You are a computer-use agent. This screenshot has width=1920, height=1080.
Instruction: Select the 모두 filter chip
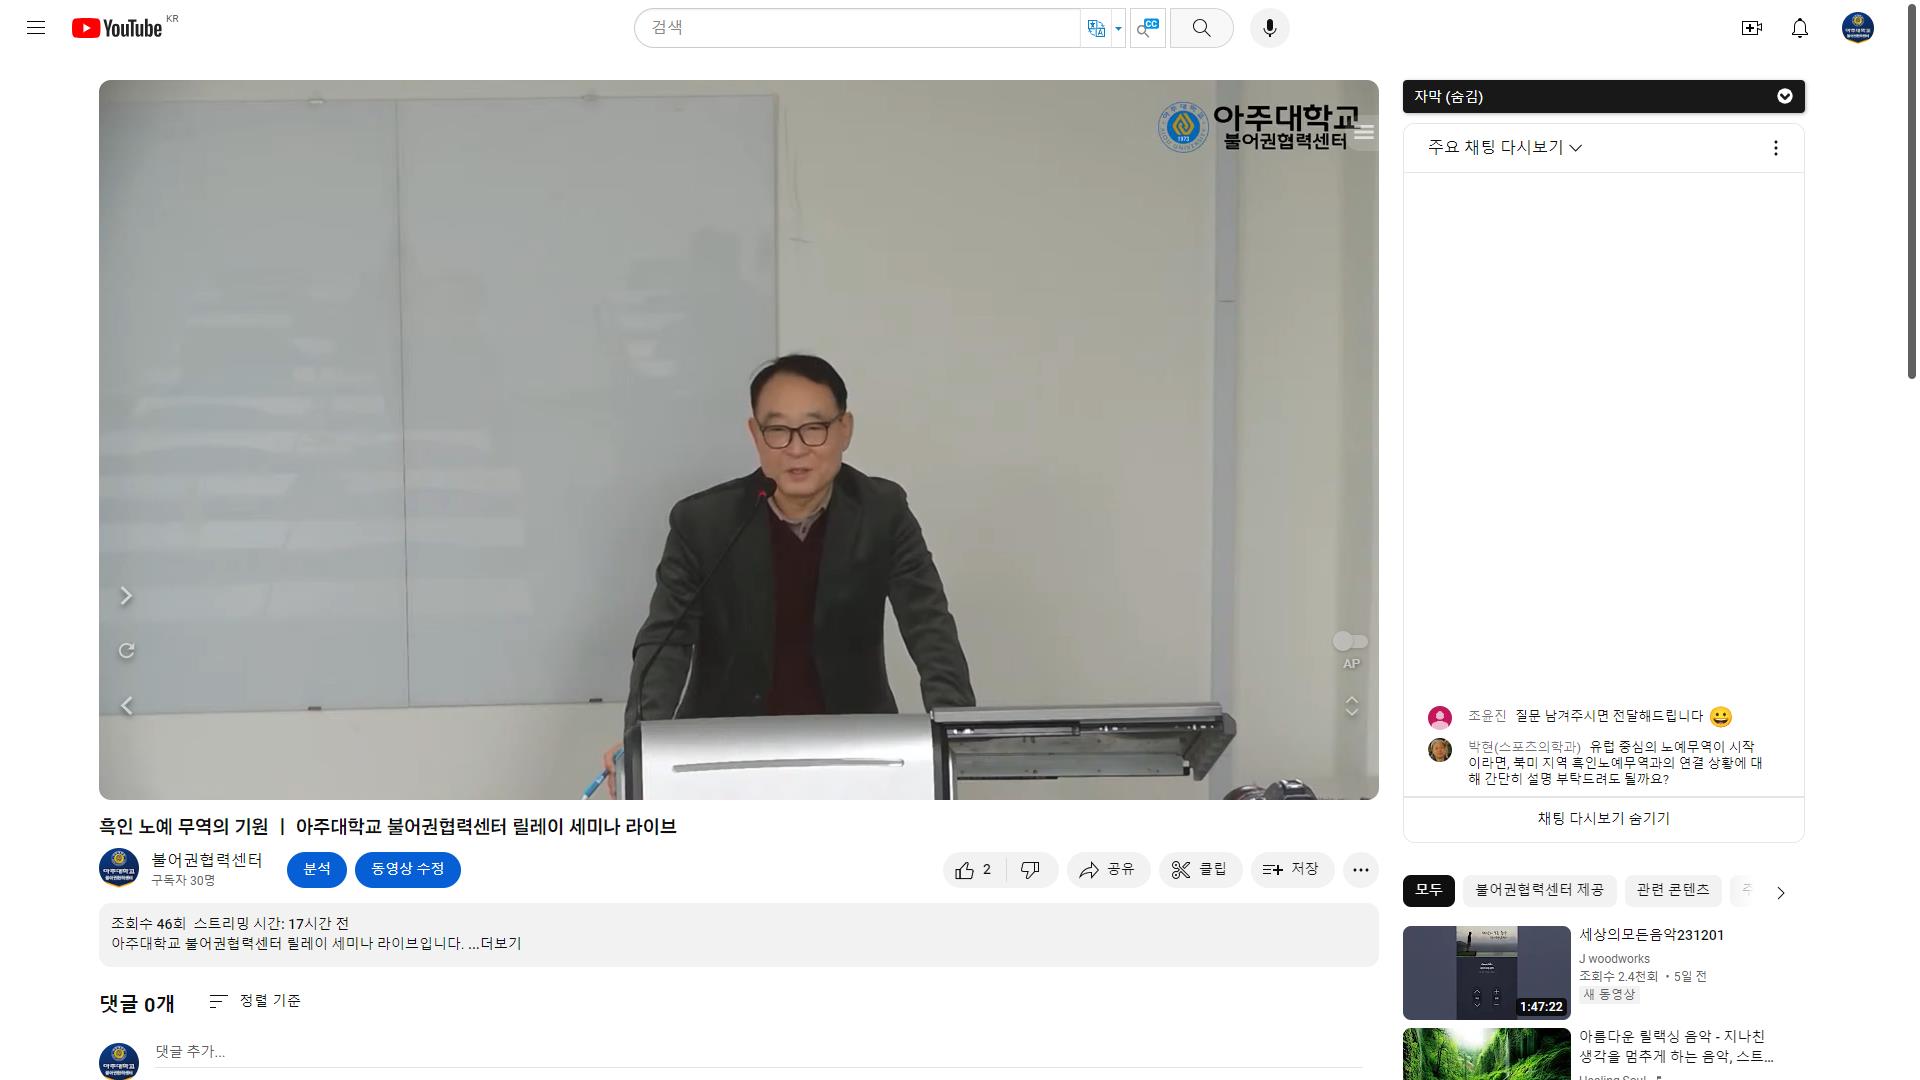point(1428,890)
